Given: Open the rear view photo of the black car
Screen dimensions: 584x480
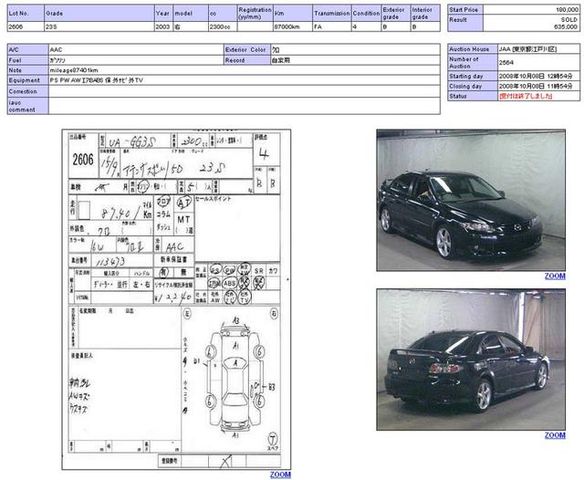Looking at the screenshot, I should (471, 359).
